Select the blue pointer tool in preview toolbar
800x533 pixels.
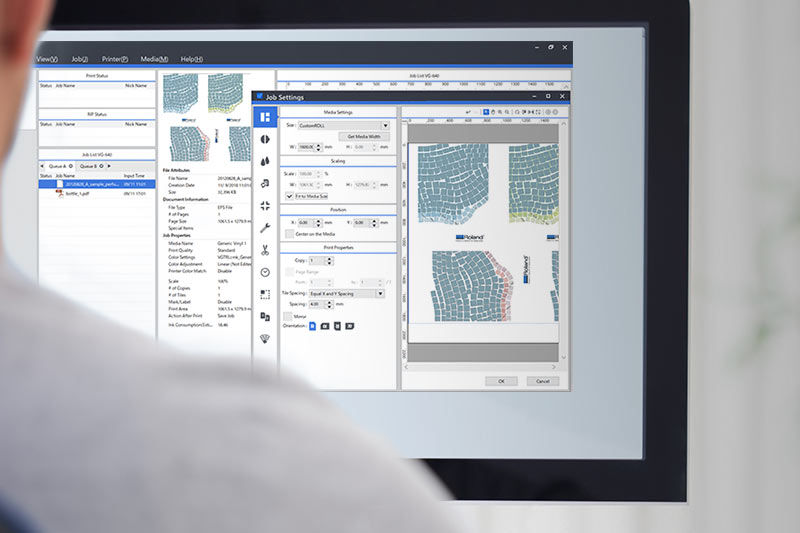click(486, 112)
